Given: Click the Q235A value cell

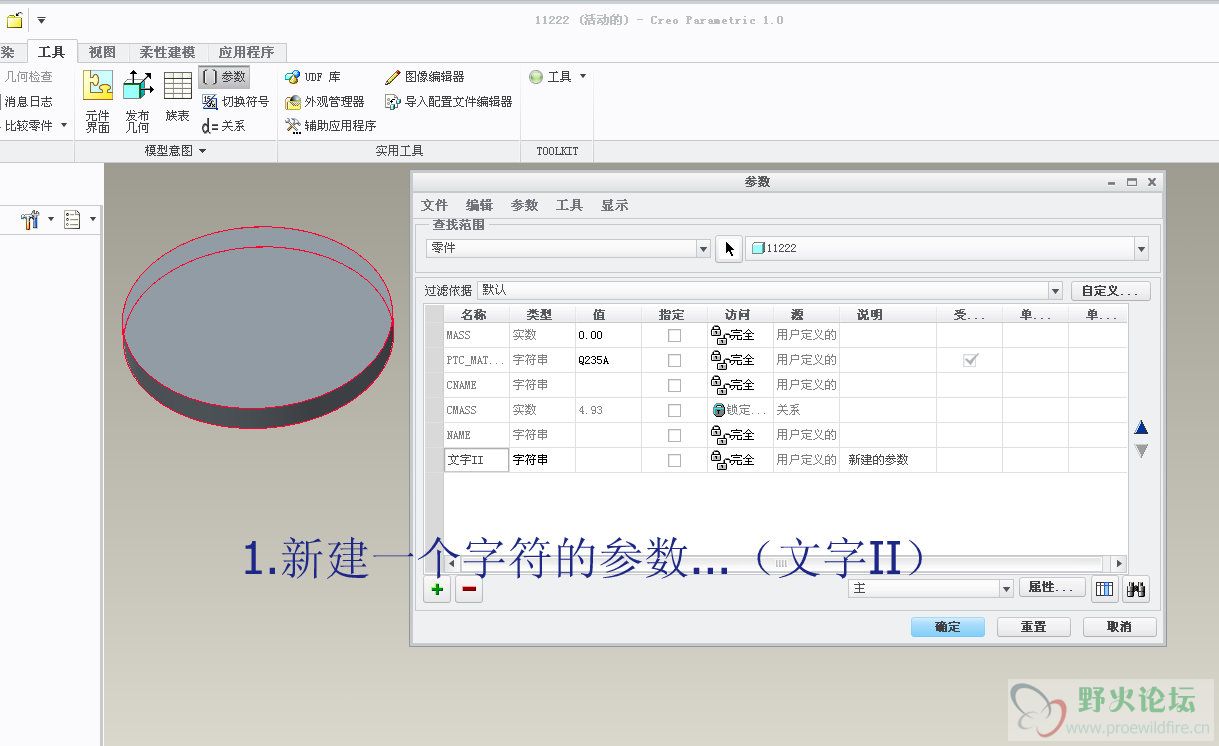Looking at the screenshot, I should click(608, 360).
